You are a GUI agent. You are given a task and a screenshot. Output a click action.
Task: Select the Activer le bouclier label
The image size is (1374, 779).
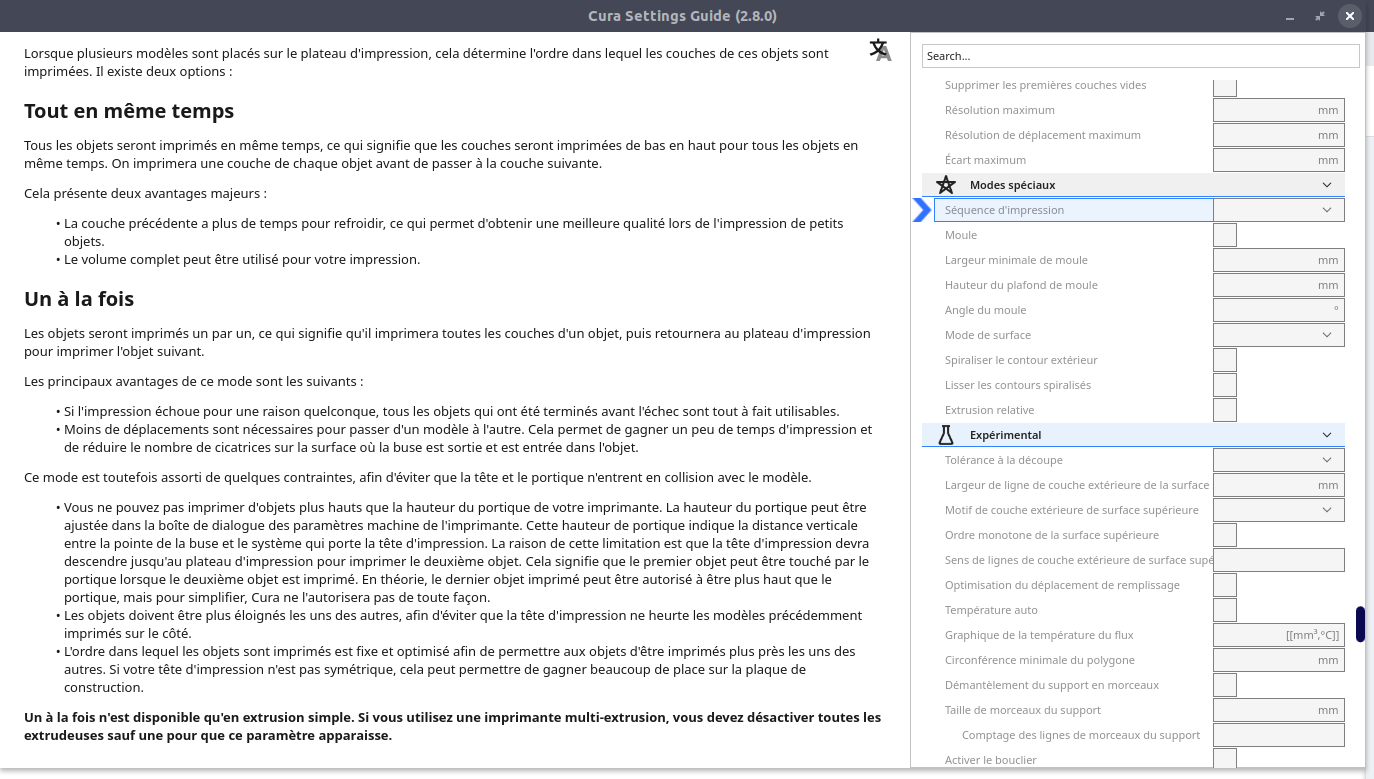pos(991,760)
